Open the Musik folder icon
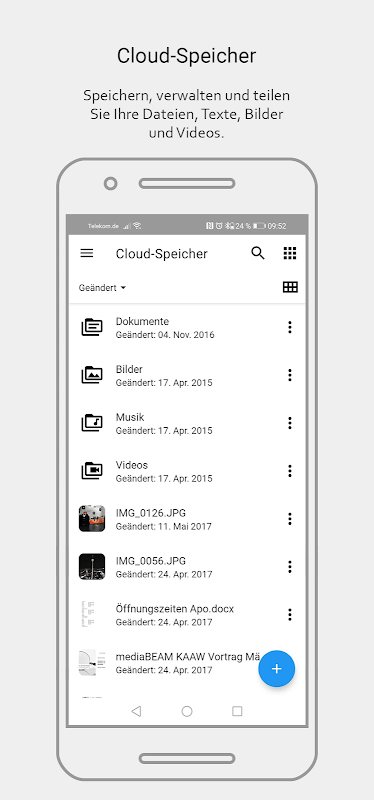Image resolution: width=374 pixels, height=800 pixels. pyautogui.click(x=92, y=423)
